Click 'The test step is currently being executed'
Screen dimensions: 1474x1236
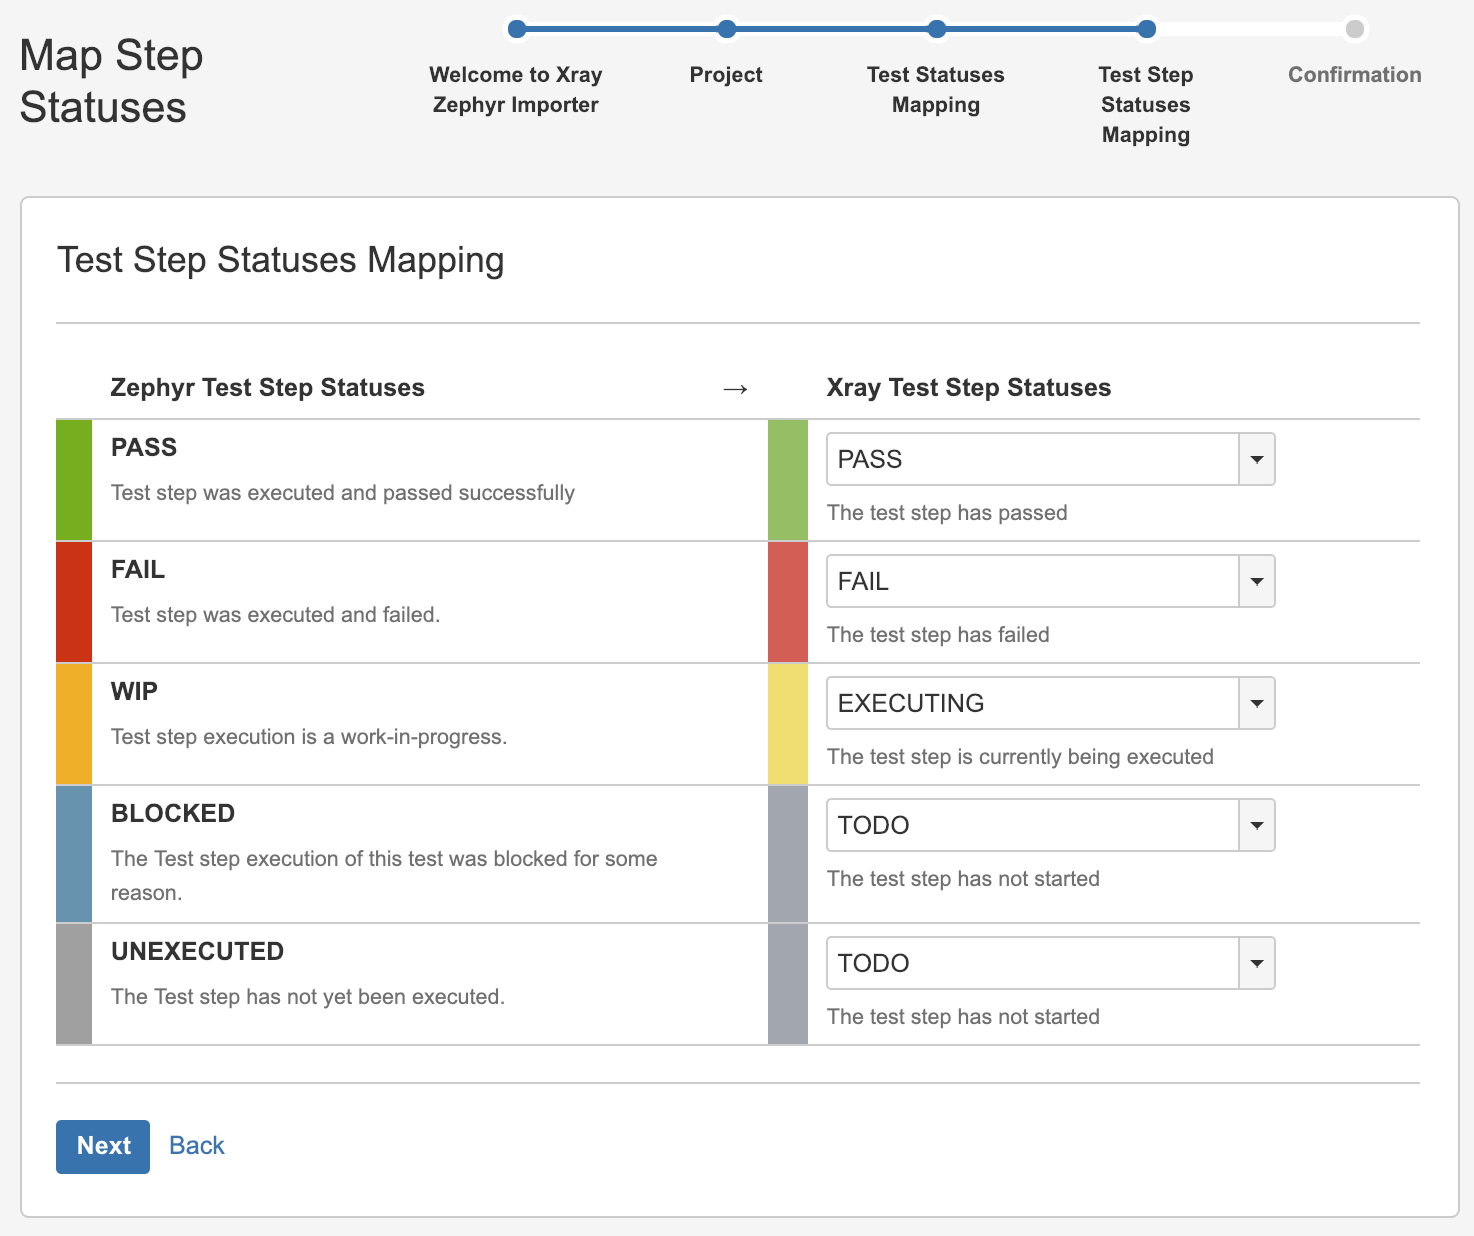point(1020,757)
